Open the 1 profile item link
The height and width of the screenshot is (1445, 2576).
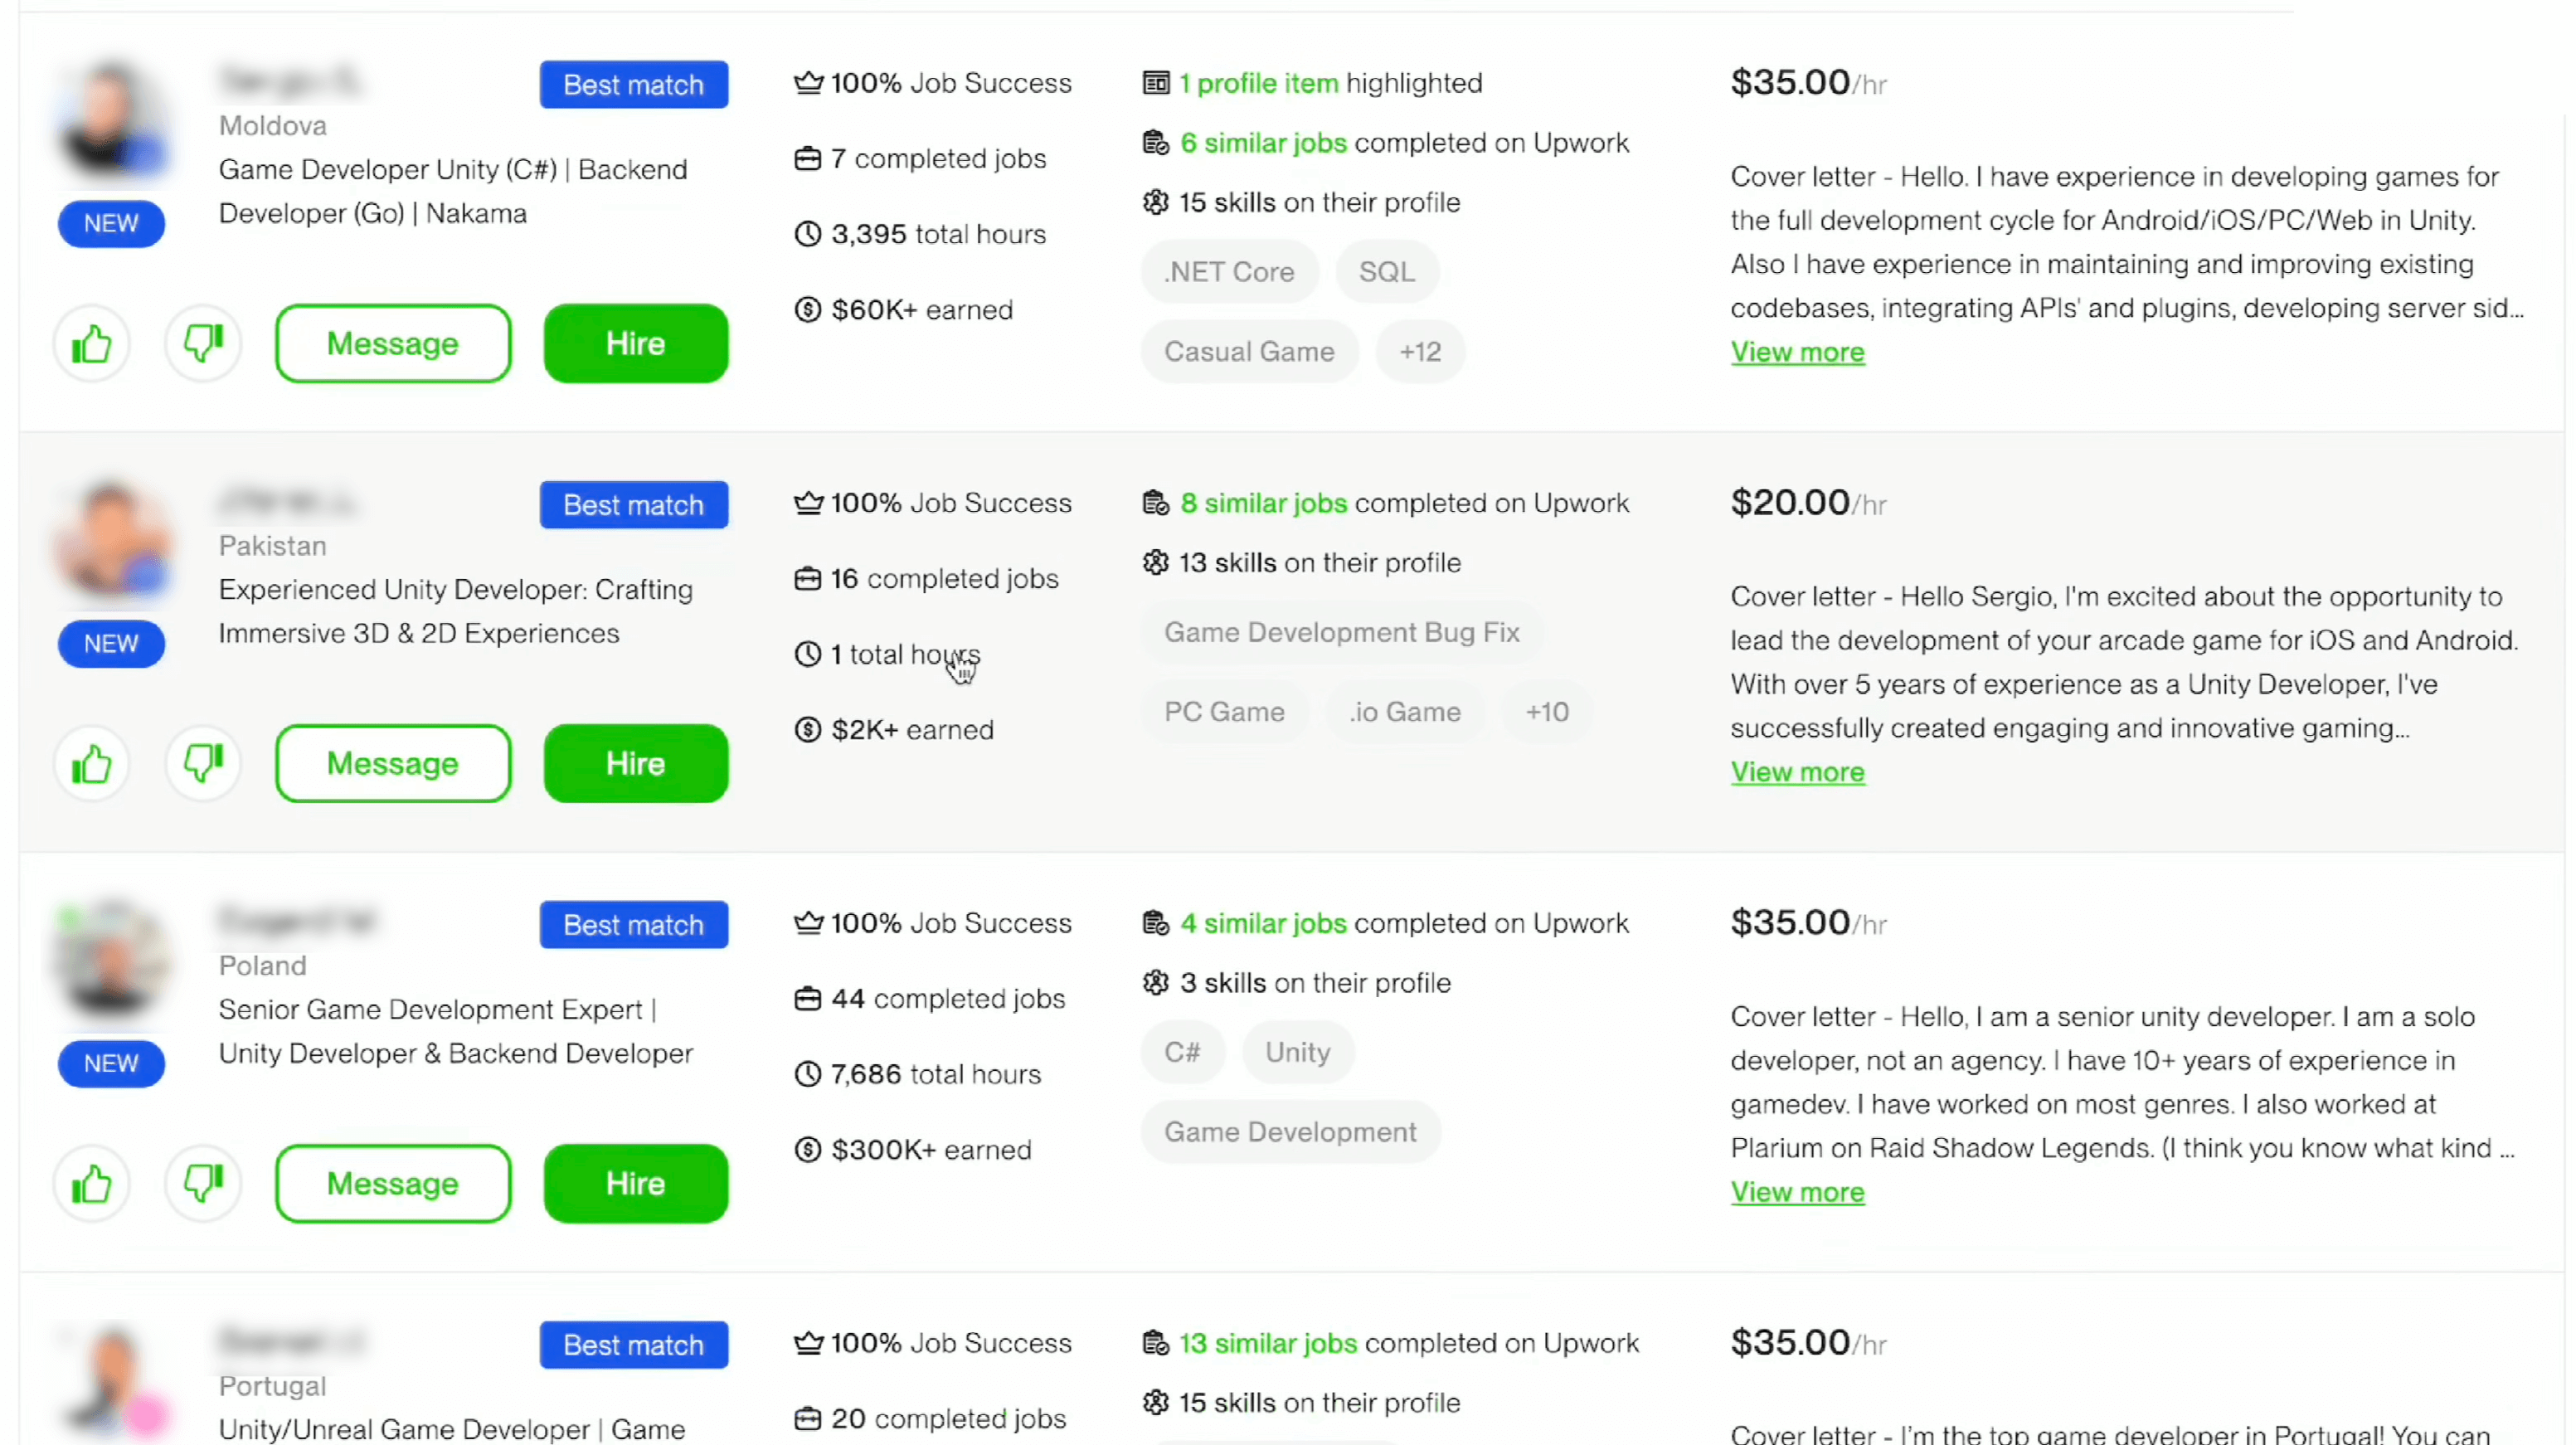tap(1258, 83)
